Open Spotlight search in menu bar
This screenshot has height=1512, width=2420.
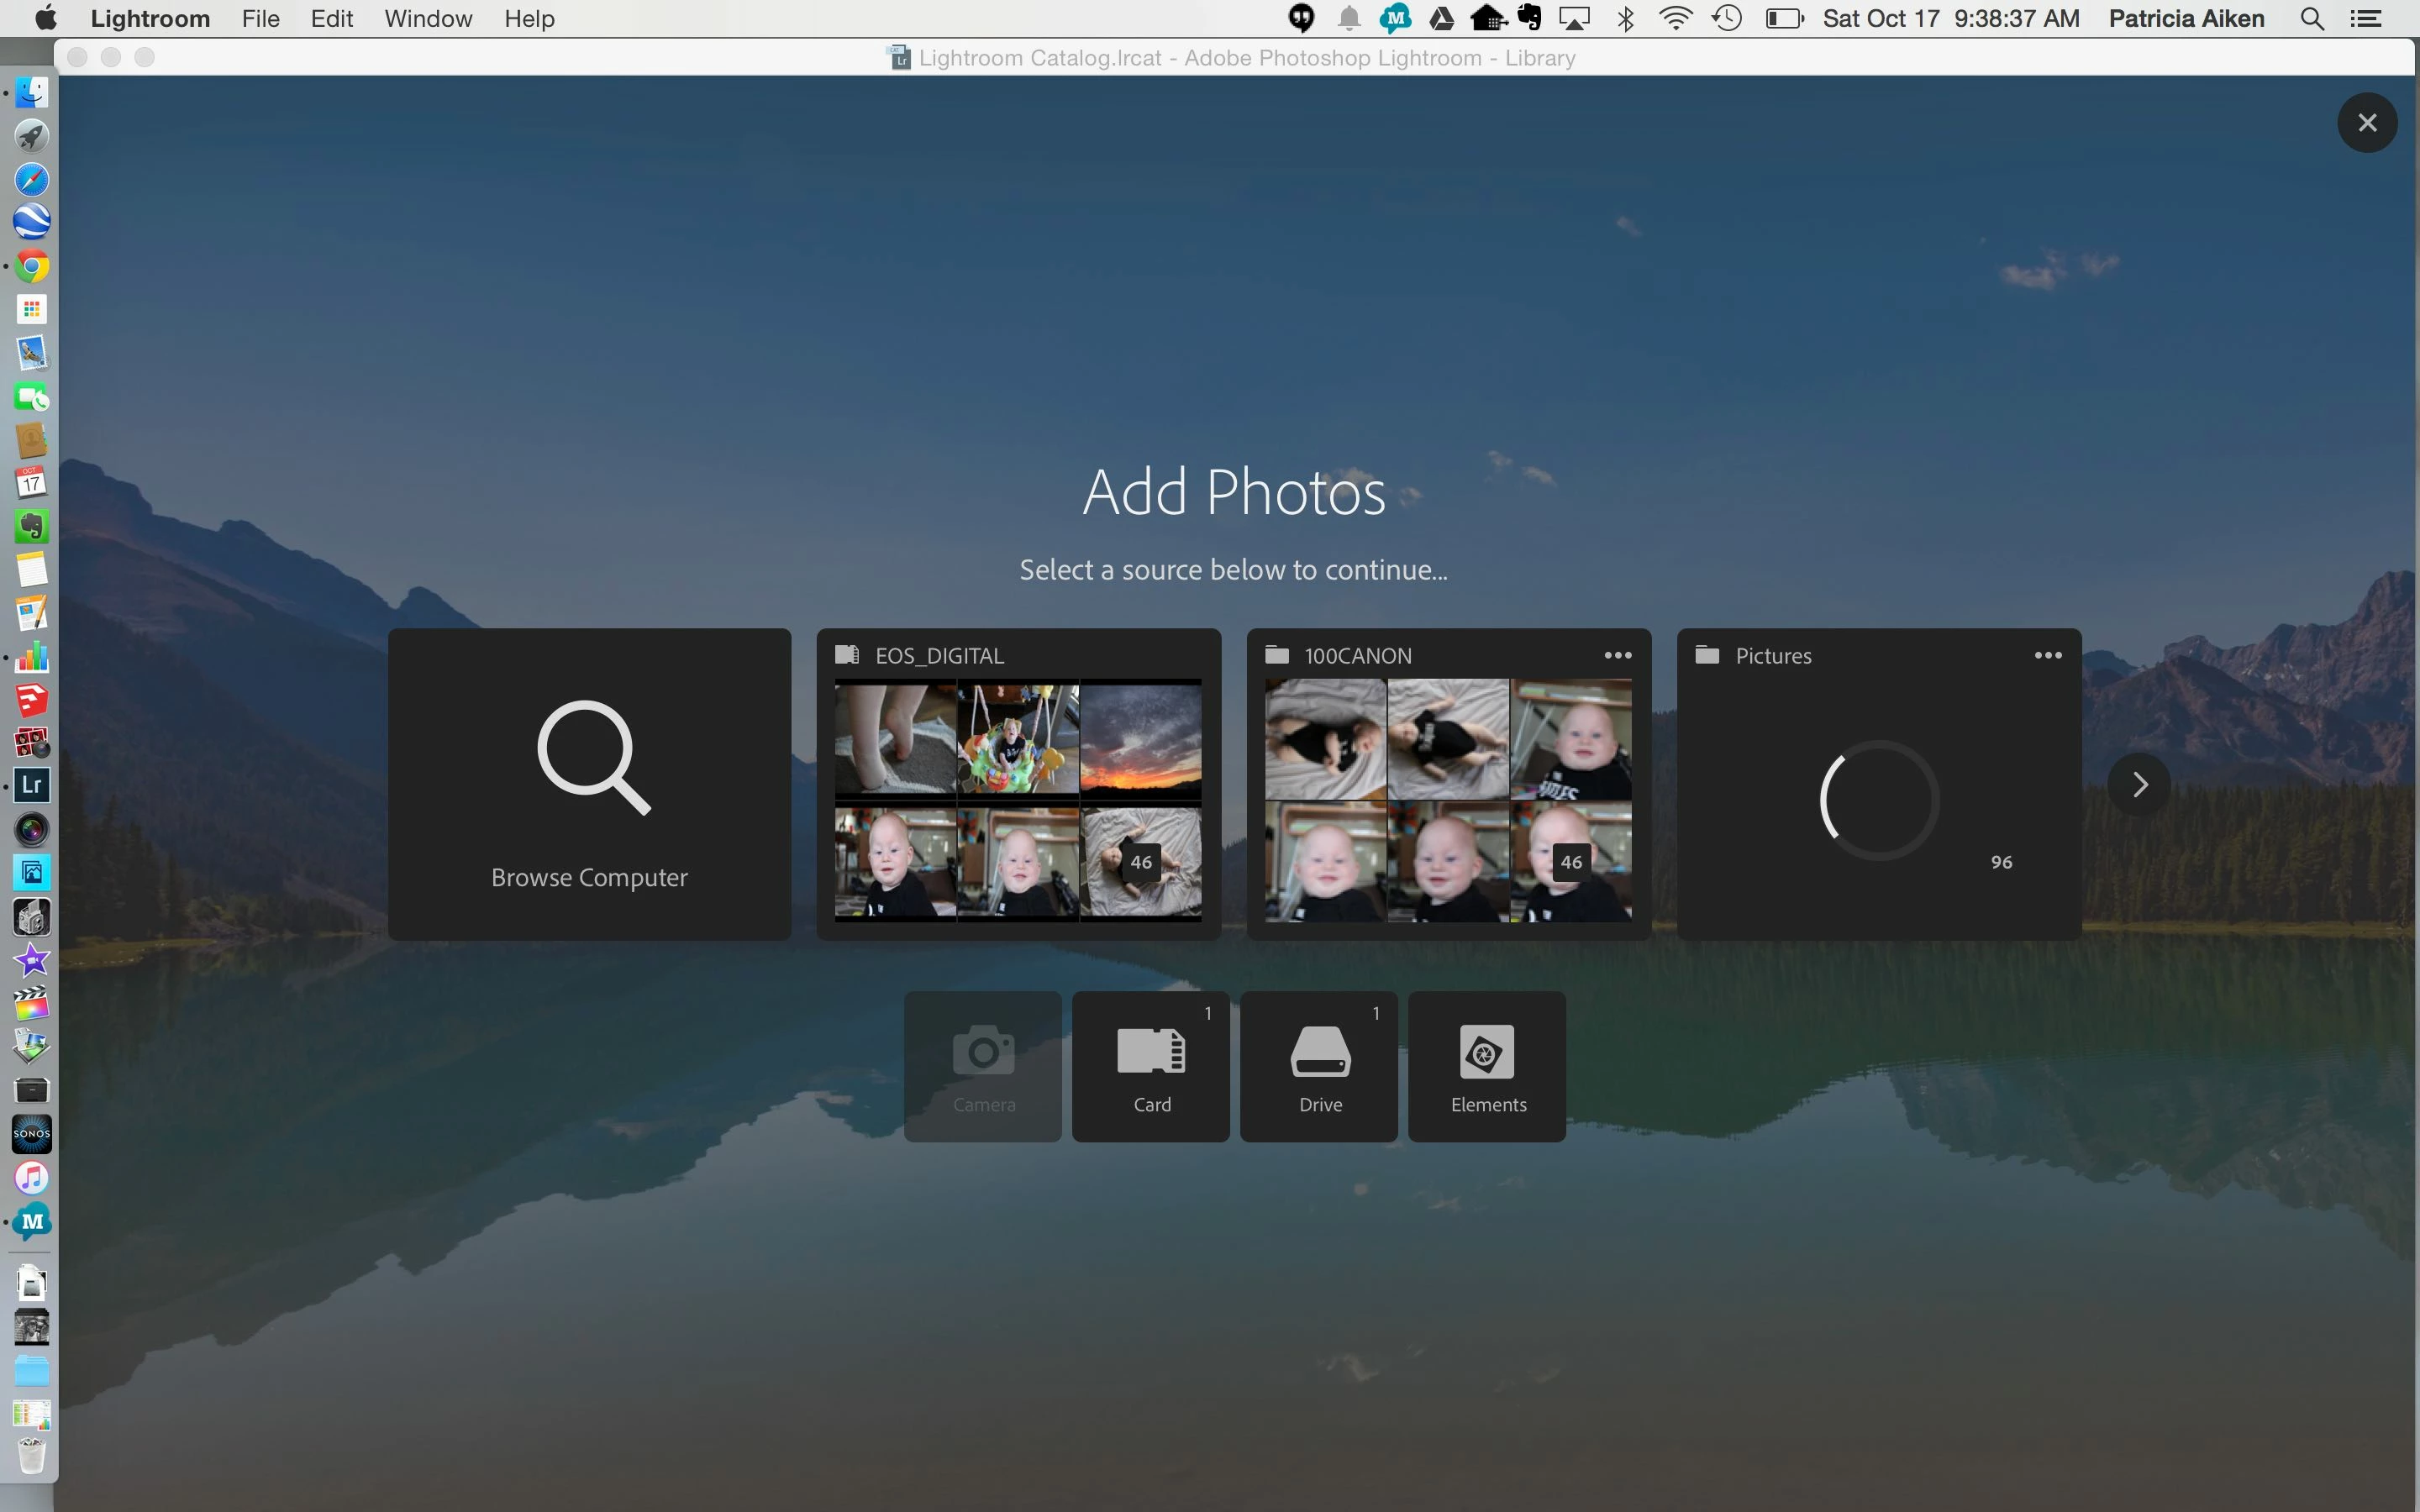click(x=2311, y=19)
